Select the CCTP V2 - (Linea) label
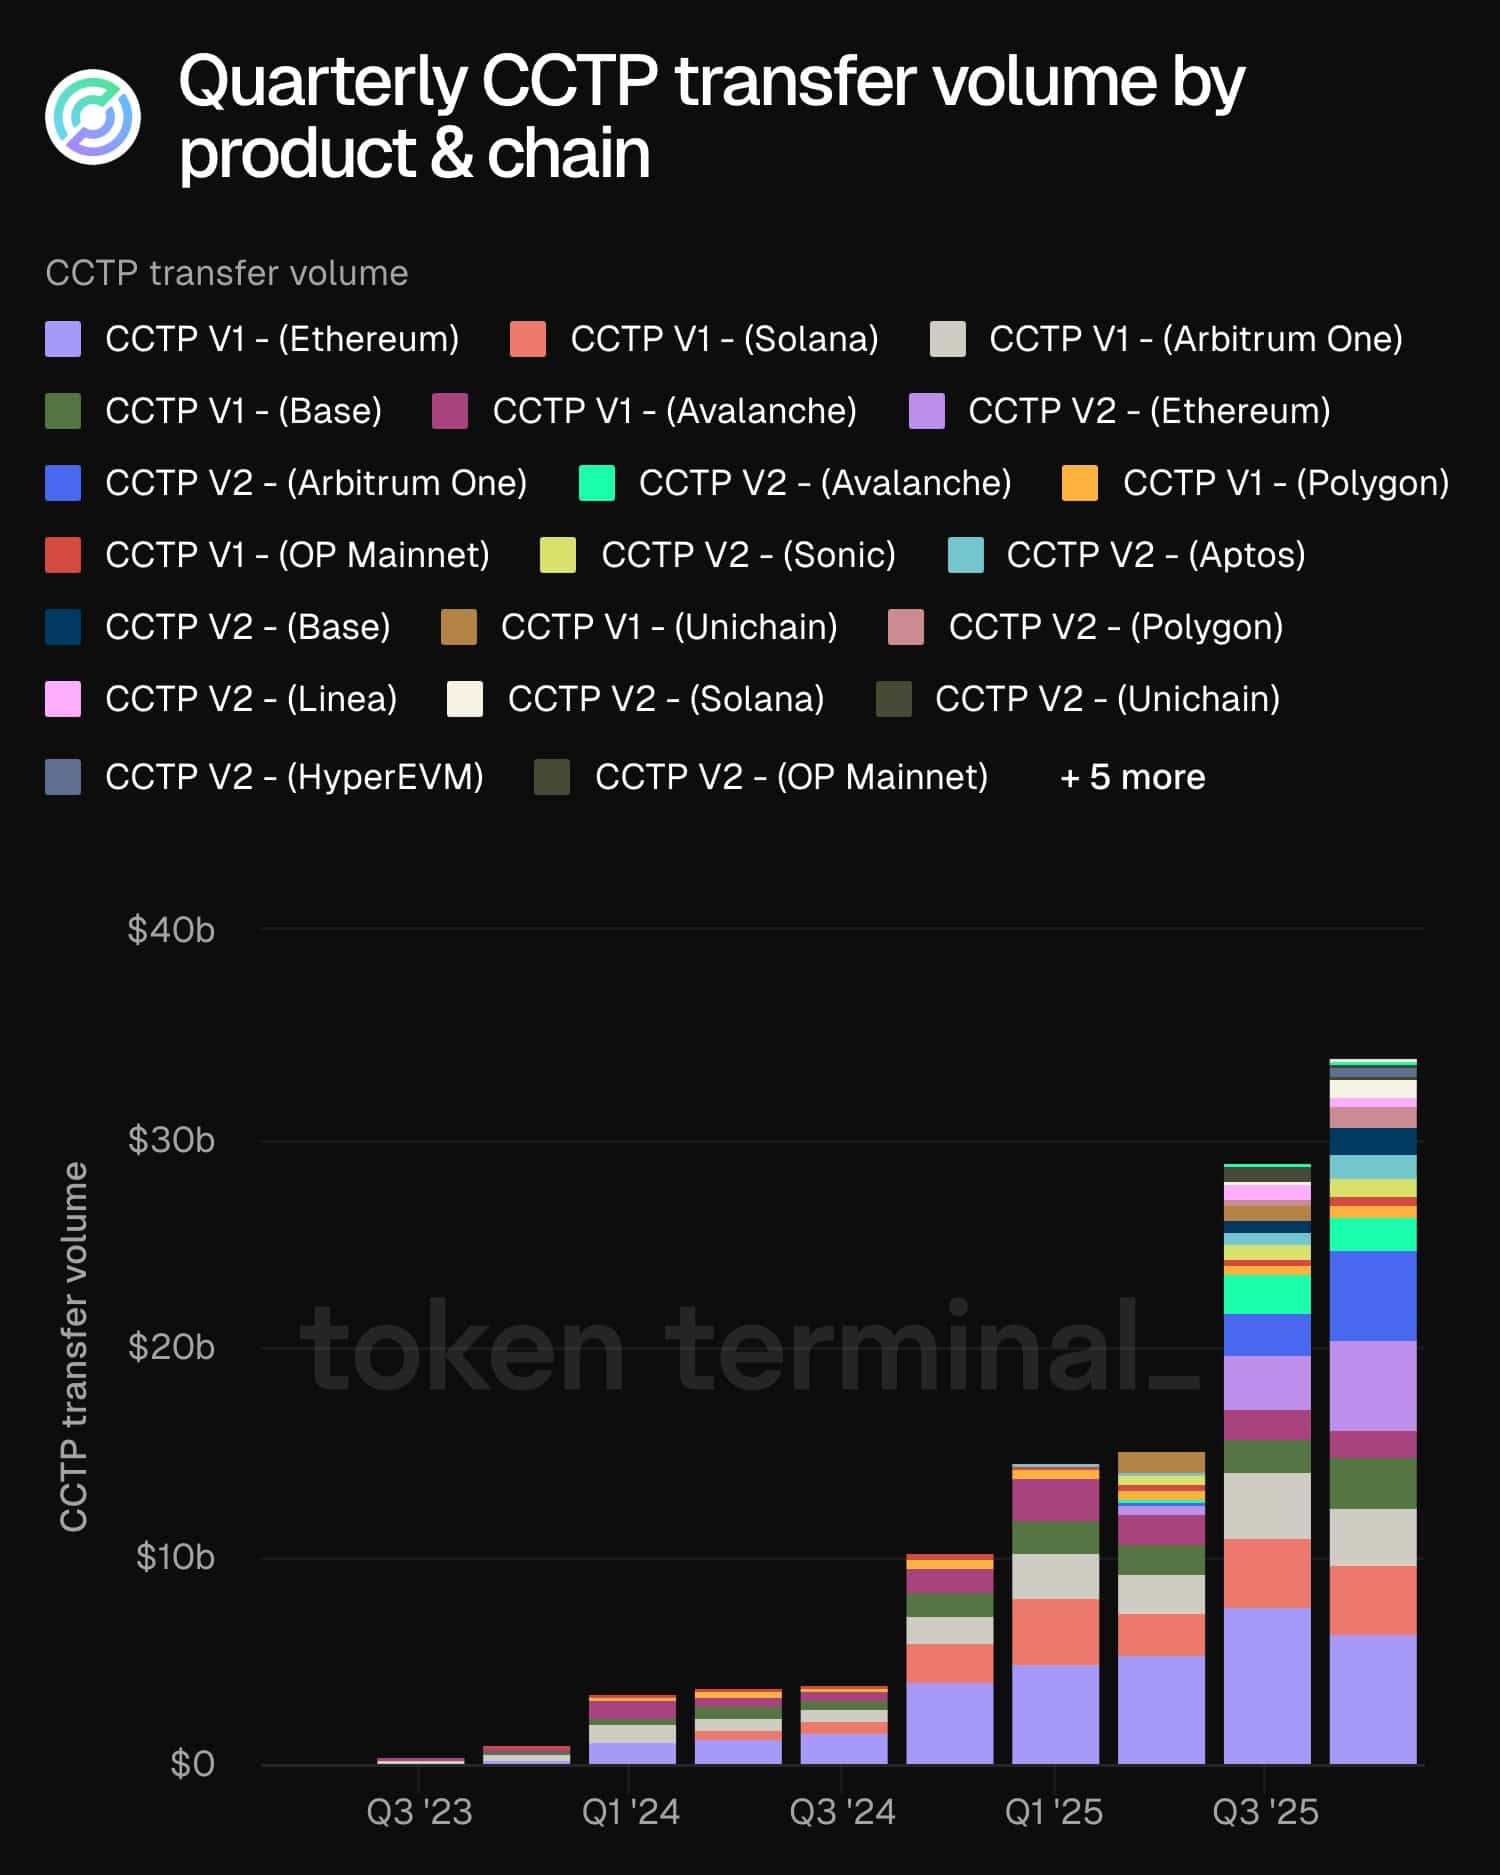The width and height of the screenshot is (1500, 1875). (251, 699)
